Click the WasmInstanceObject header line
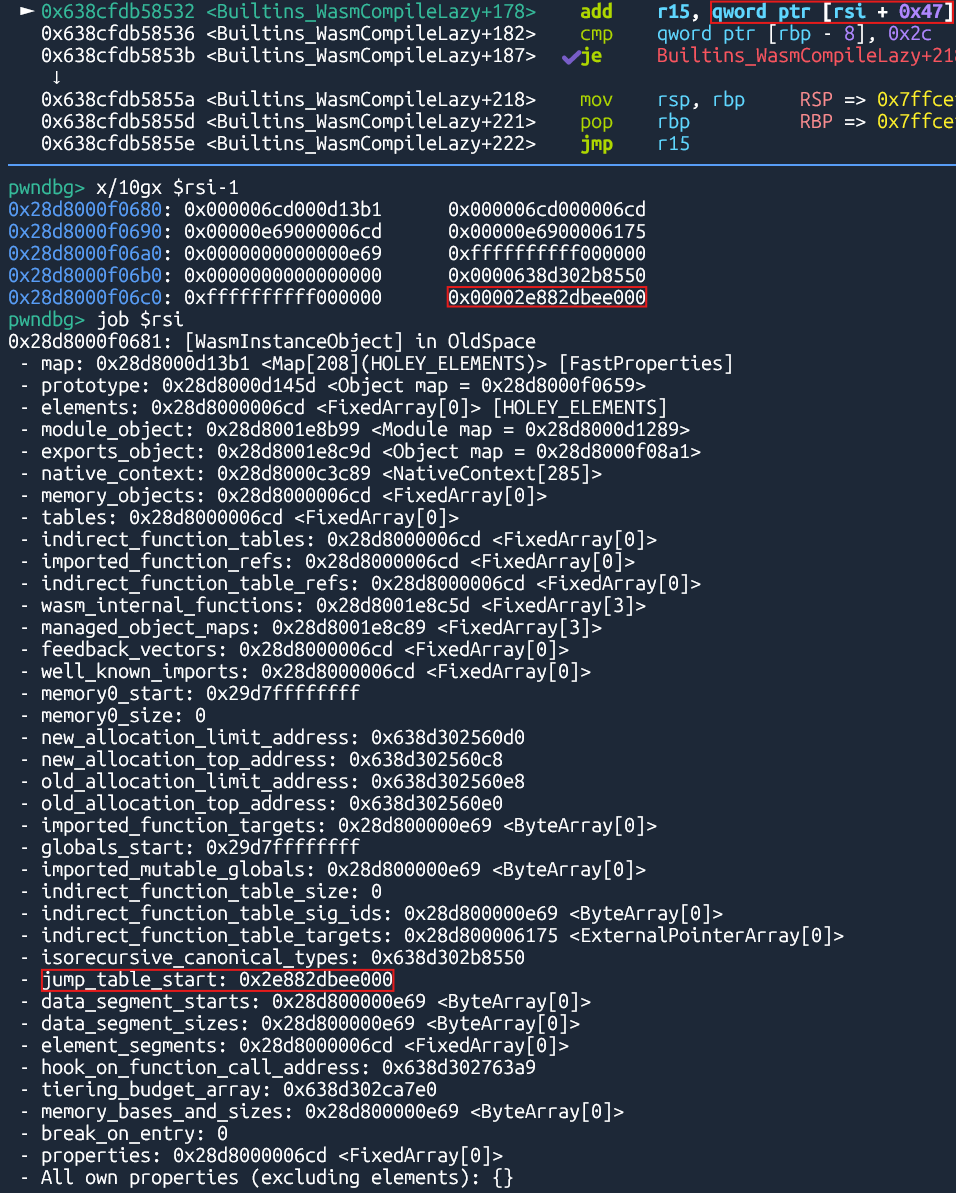Viewport: 956px width, 1193px height. pos(271,342)
